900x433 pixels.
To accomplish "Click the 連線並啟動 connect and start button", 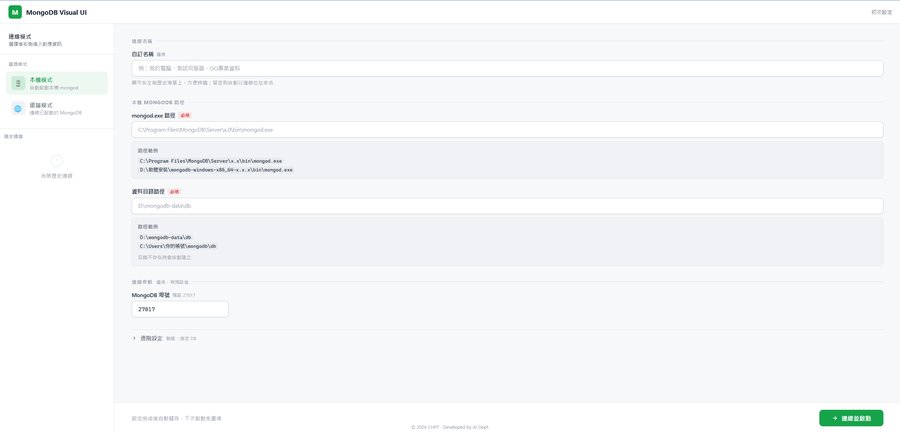I will pos(851,418).
